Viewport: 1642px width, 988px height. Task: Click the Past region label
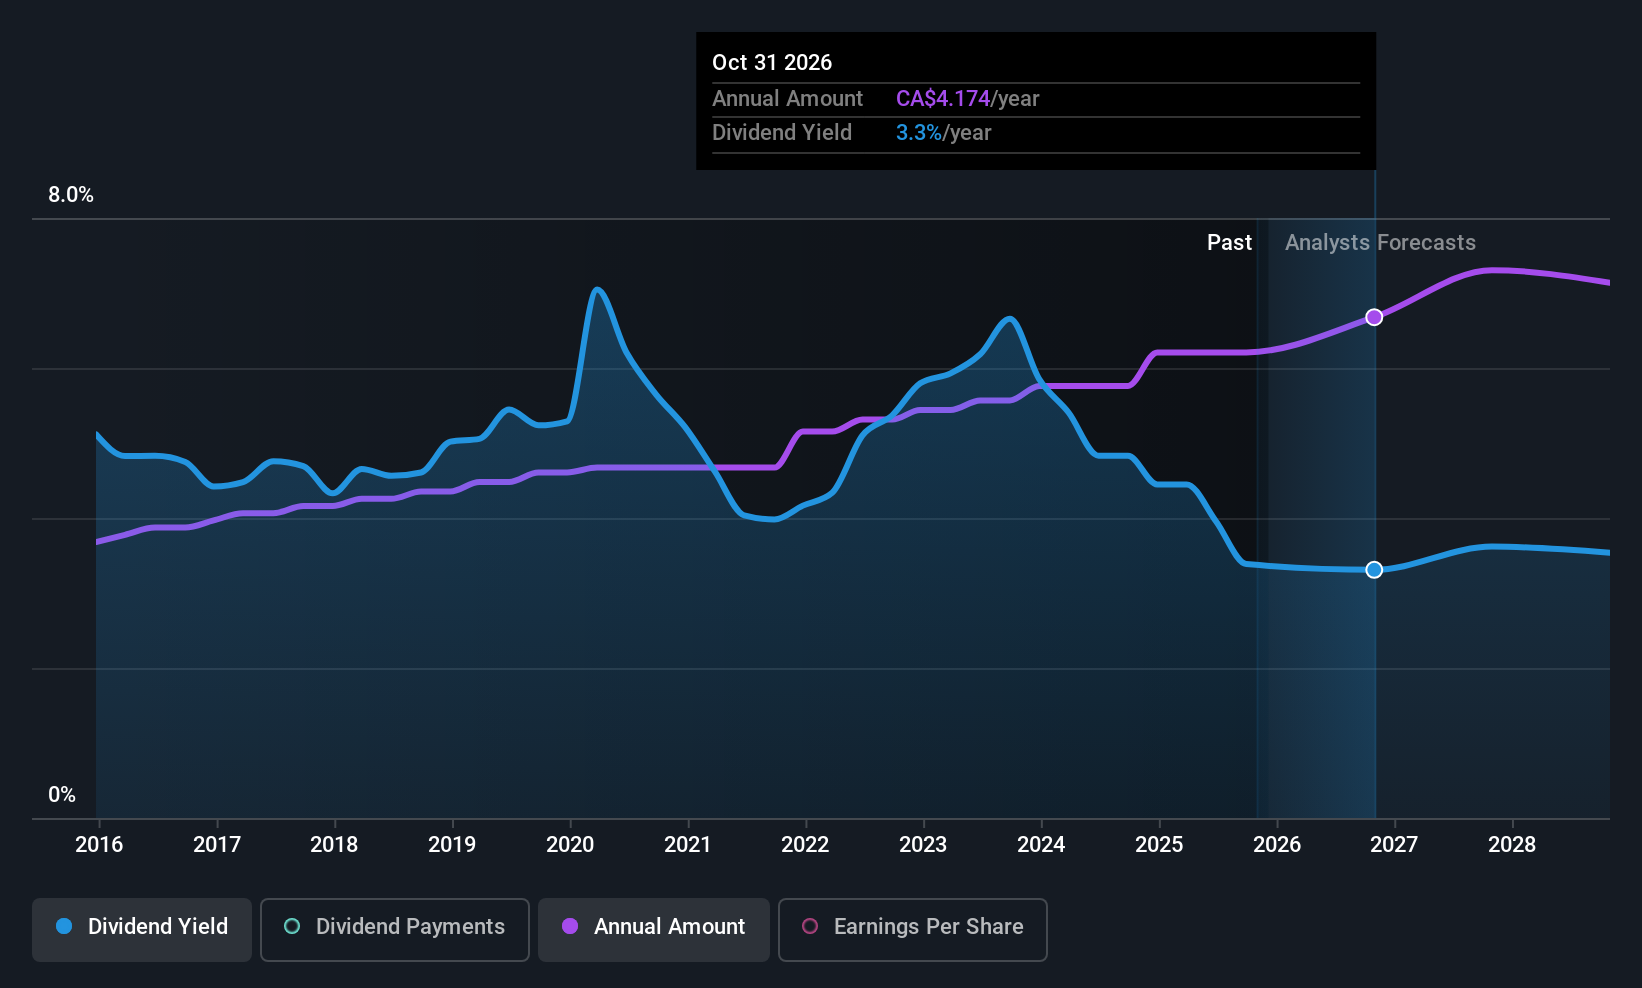1229,243
